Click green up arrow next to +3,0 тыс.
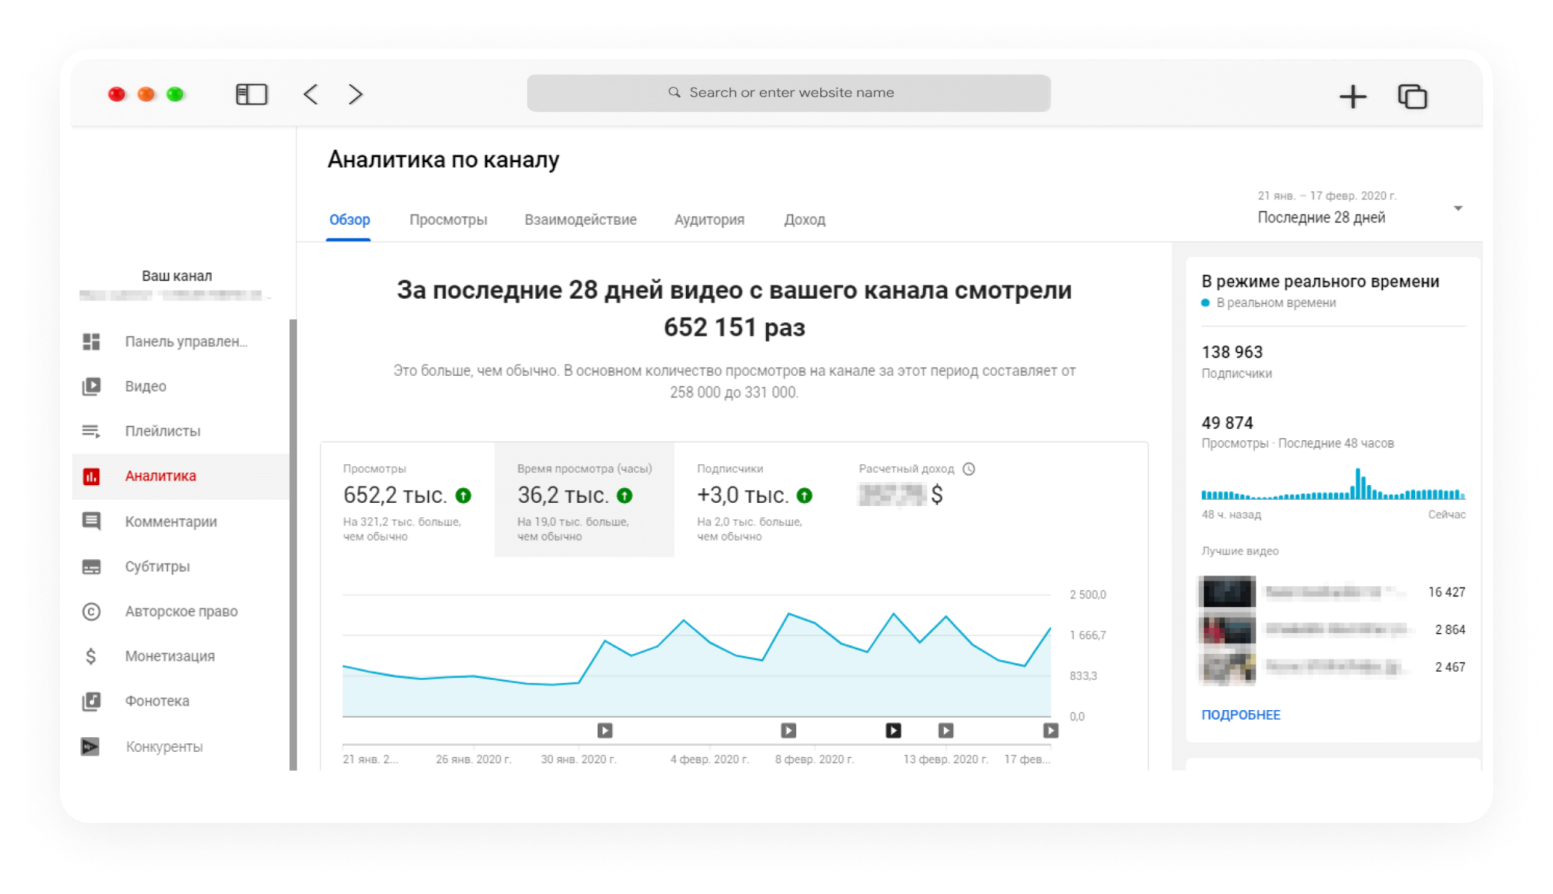1553x894 pixels. [804, 495]
